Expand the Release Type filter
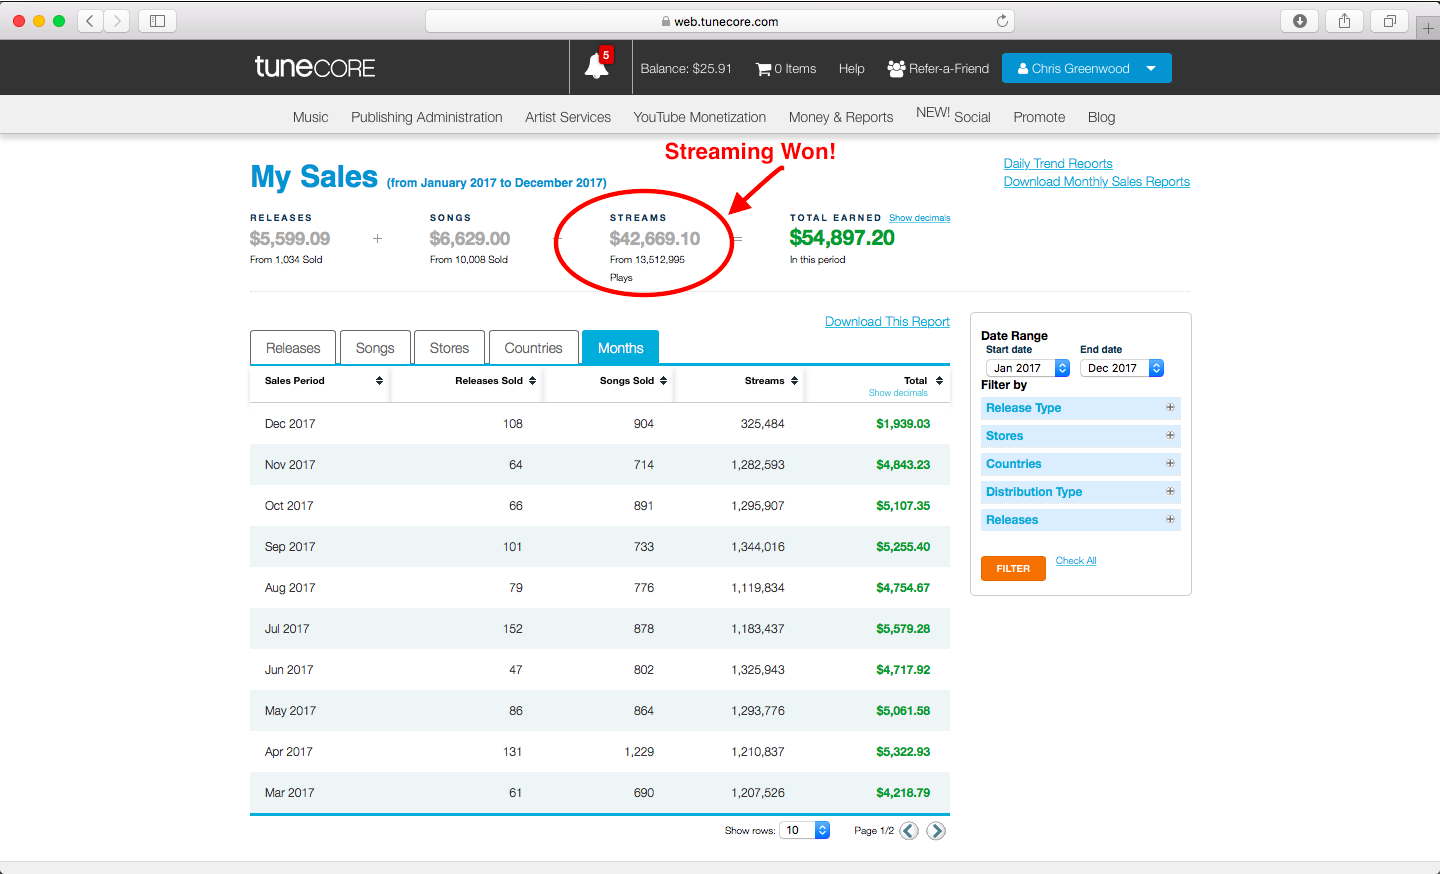 pyautogui.click(x=1081, y=408)
